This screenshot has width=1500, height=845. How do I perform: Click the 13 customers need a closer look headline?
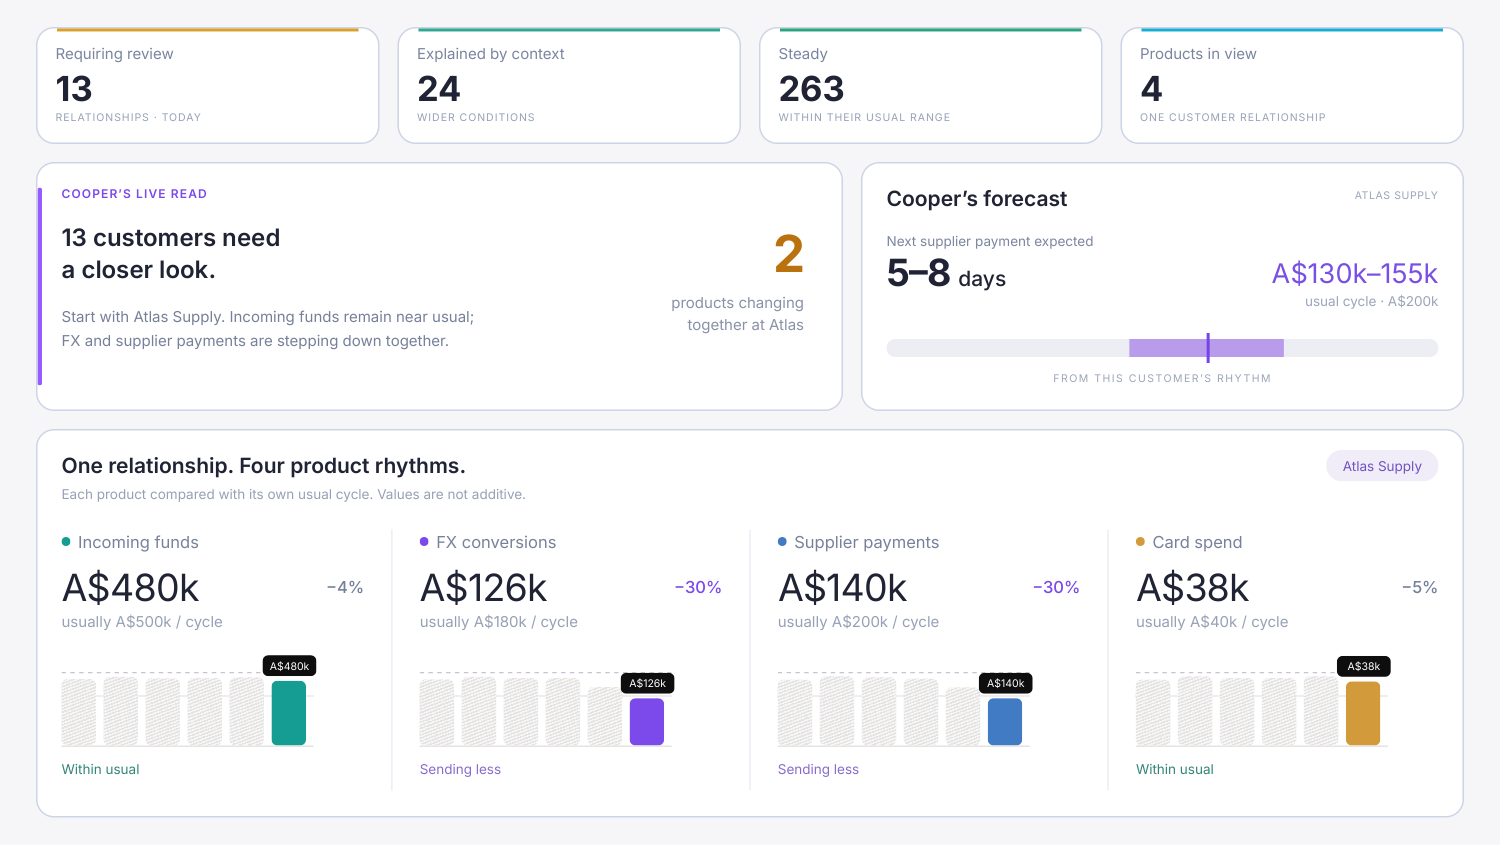(x=171, y=254)
